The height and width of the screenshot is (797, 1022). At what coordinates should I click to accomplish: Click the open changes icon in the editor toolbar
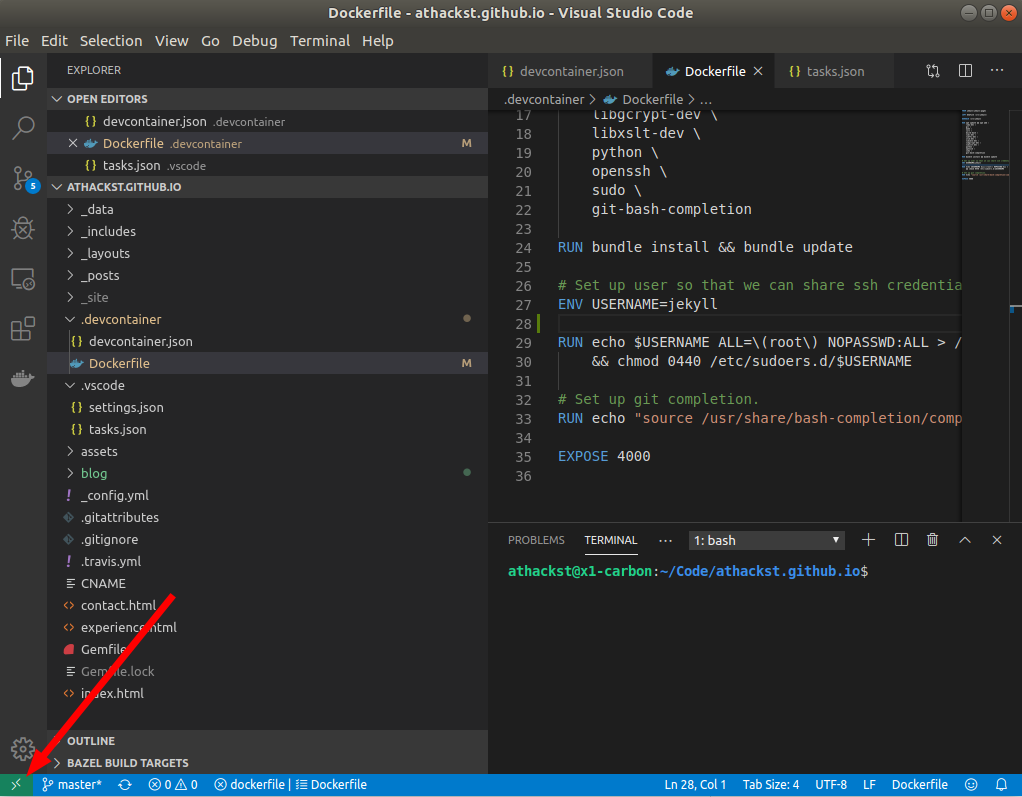933,71
